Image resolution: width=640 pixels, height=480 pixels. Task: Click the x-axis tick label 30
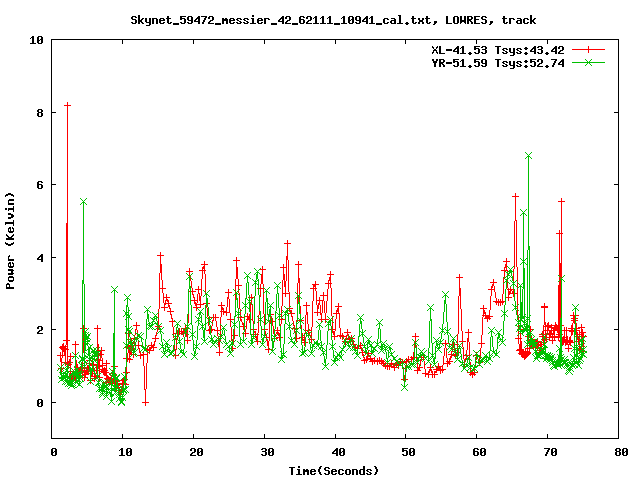coord(267,452)
